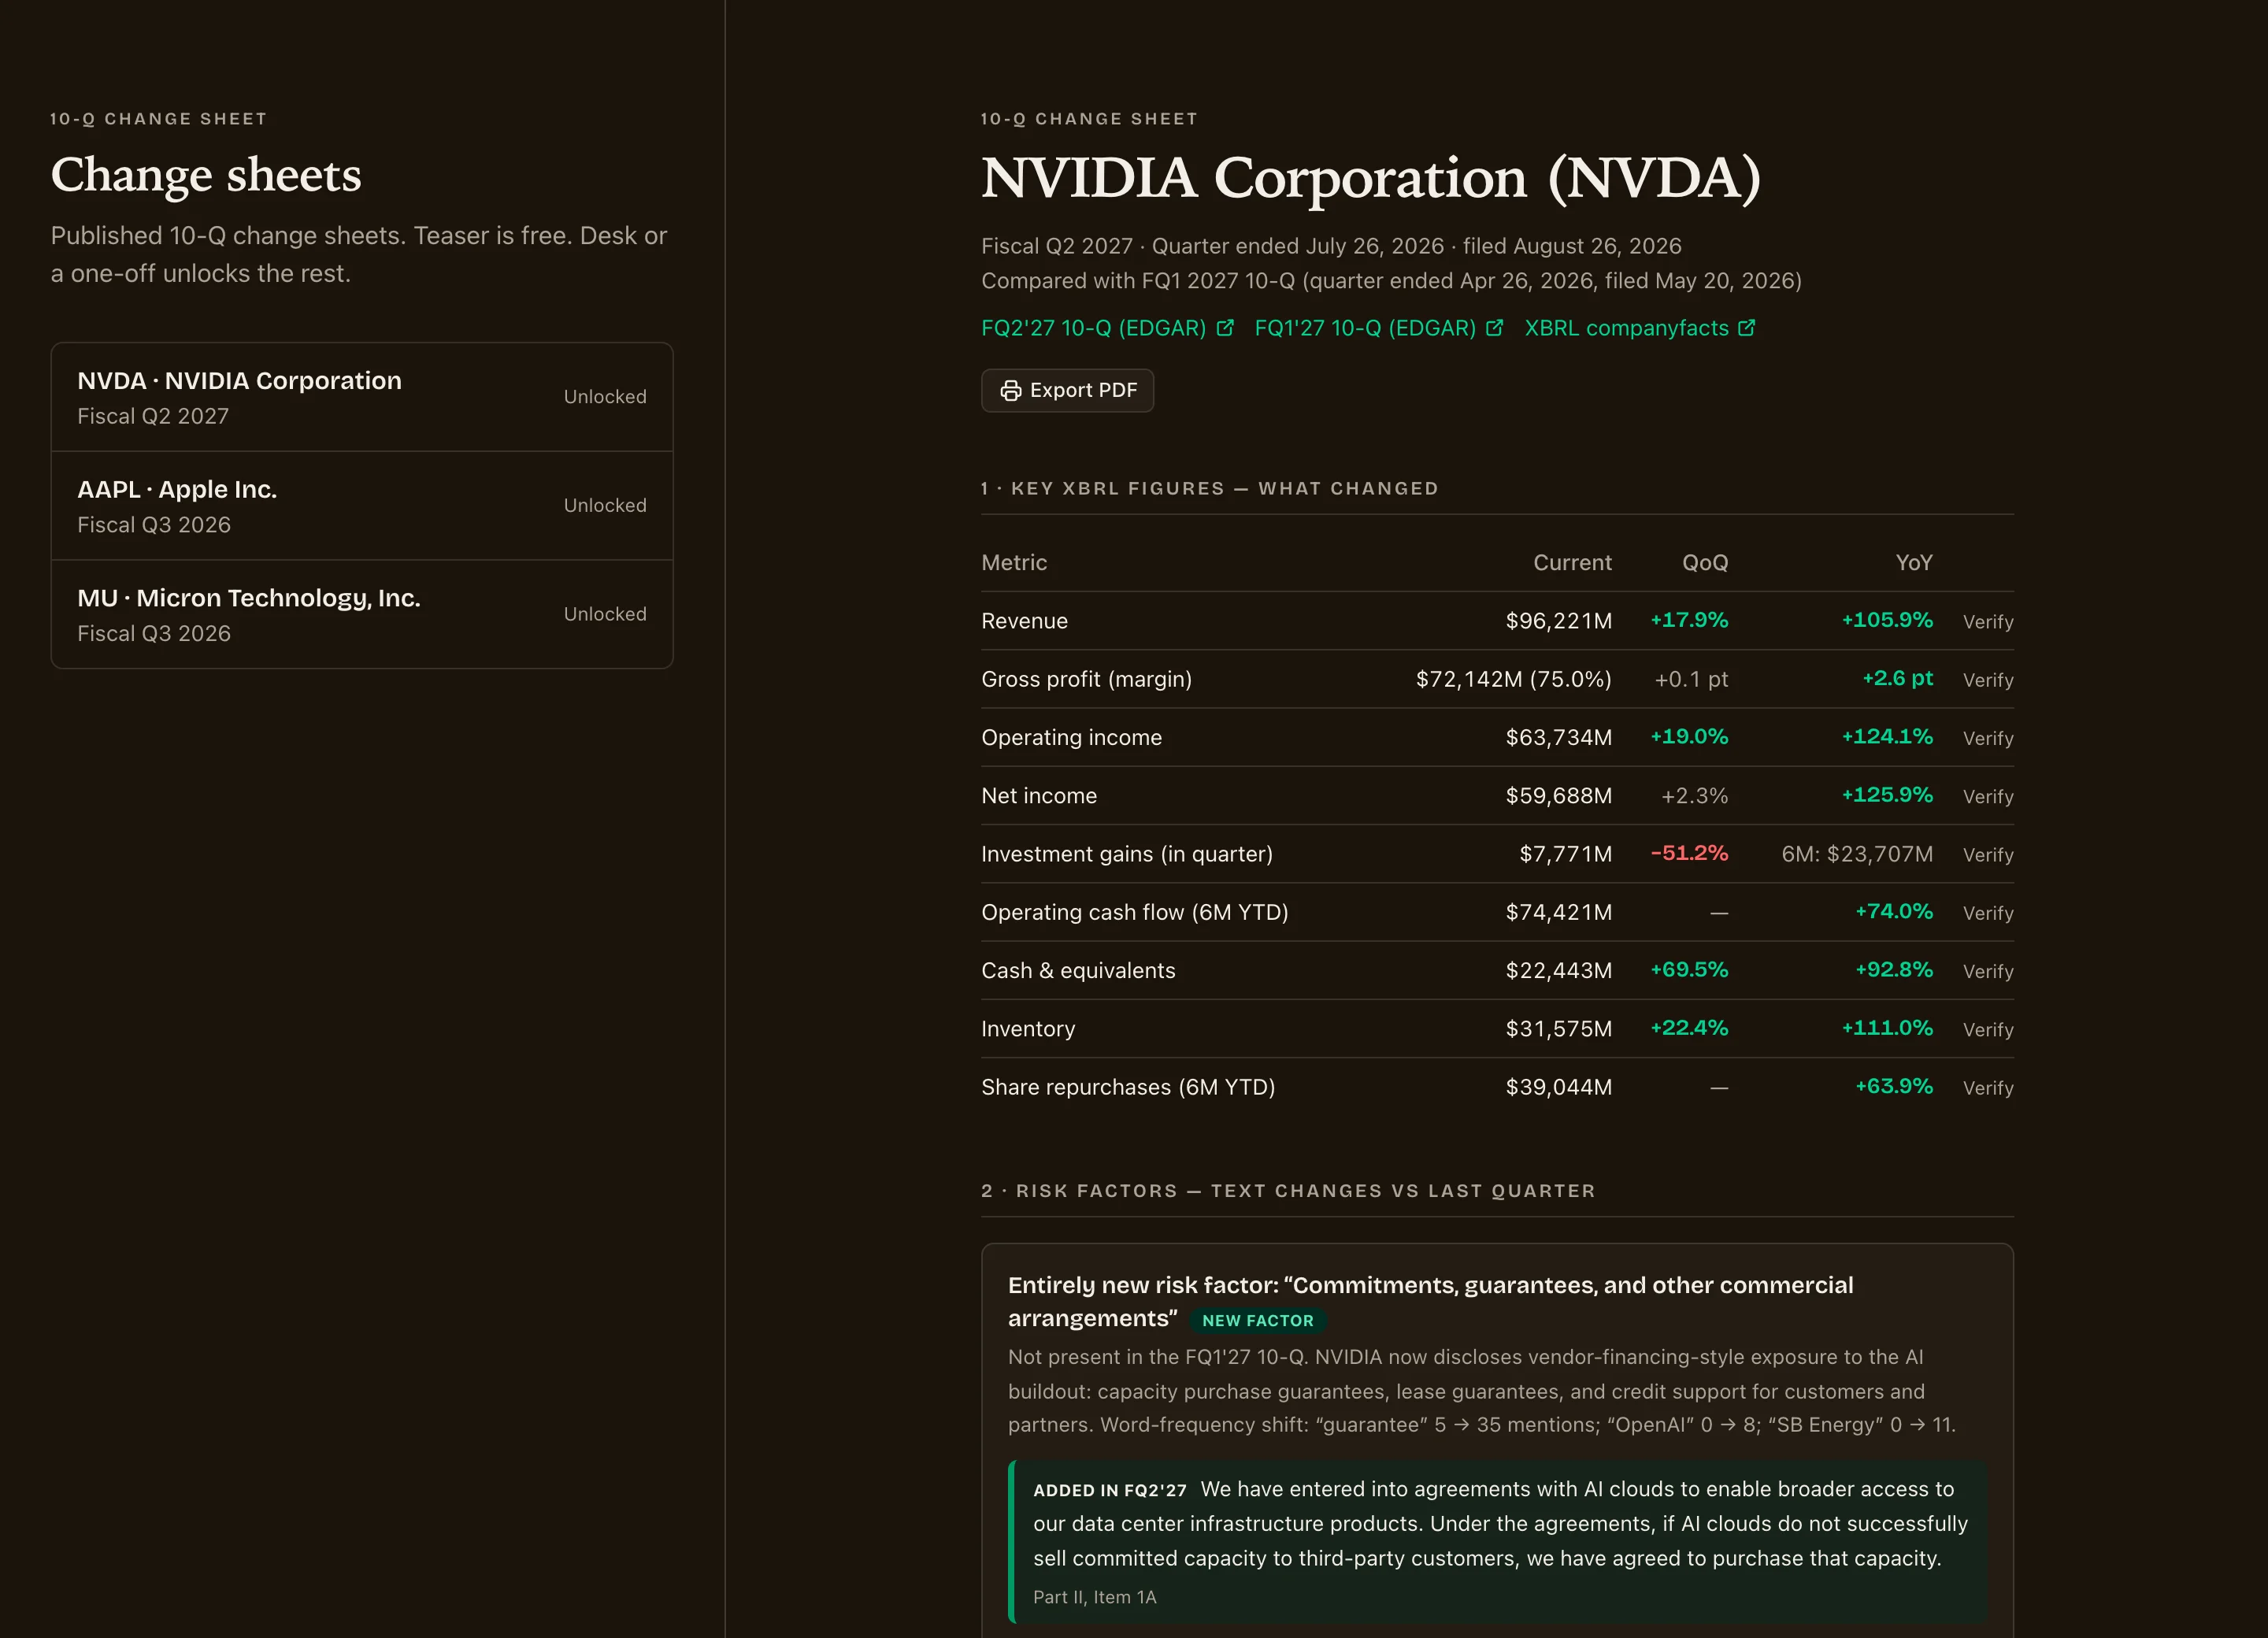Click the 6M: $23,707M figure
This screenshot has height=1638, width=2268.
point(1857,854)
